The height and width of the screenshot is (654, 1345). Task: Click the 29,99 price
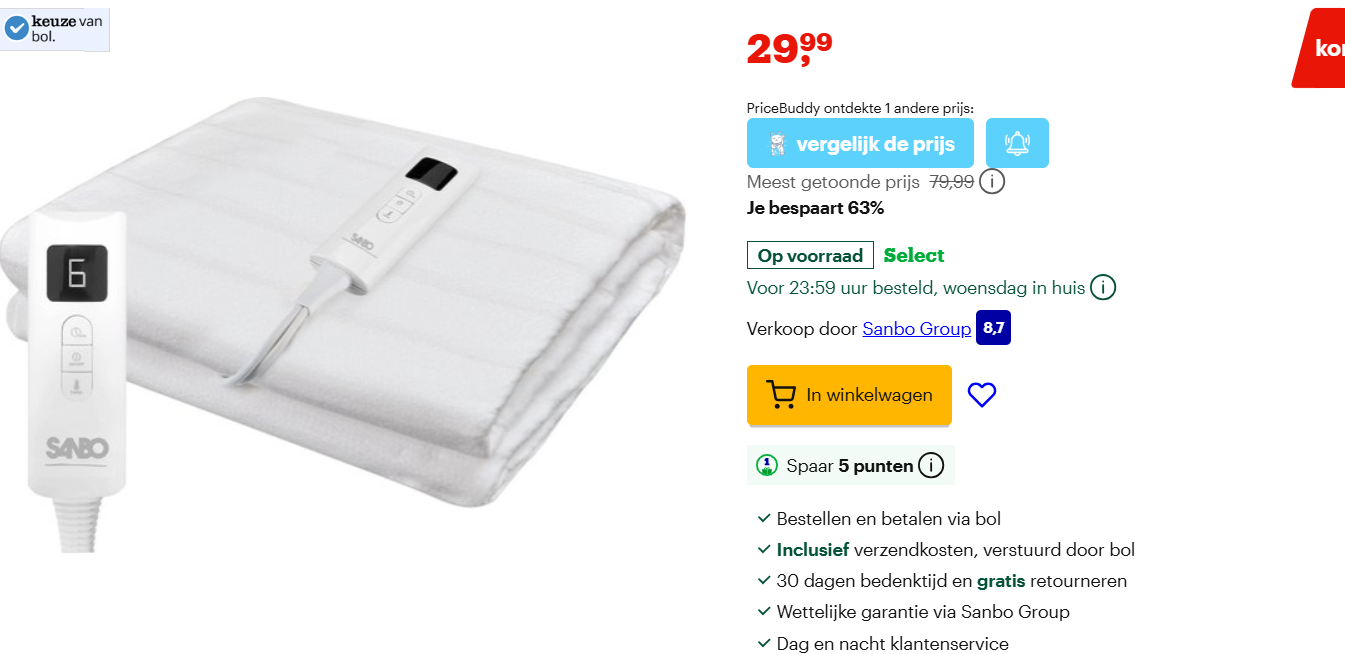(789, 48)
